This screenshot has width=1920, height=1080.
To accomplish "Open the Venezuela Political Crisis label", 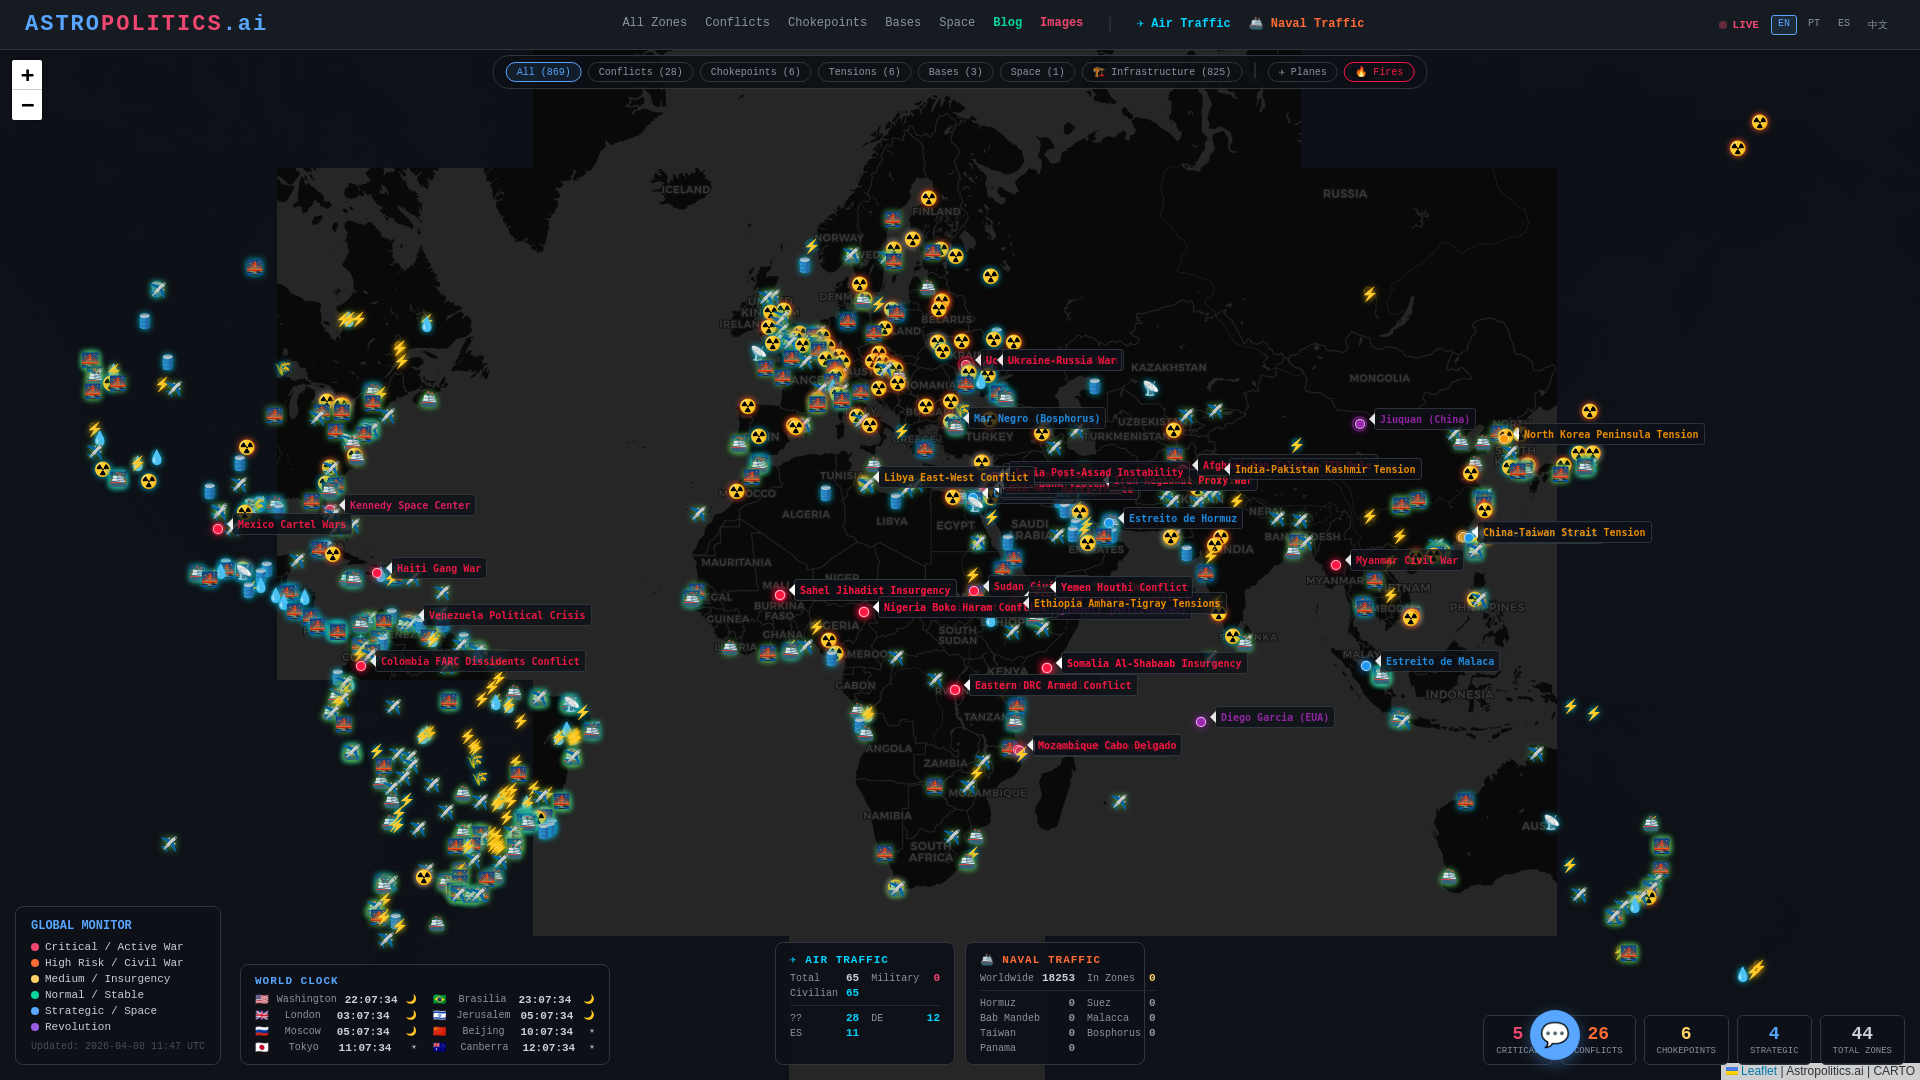I will [x=506, y=615].
